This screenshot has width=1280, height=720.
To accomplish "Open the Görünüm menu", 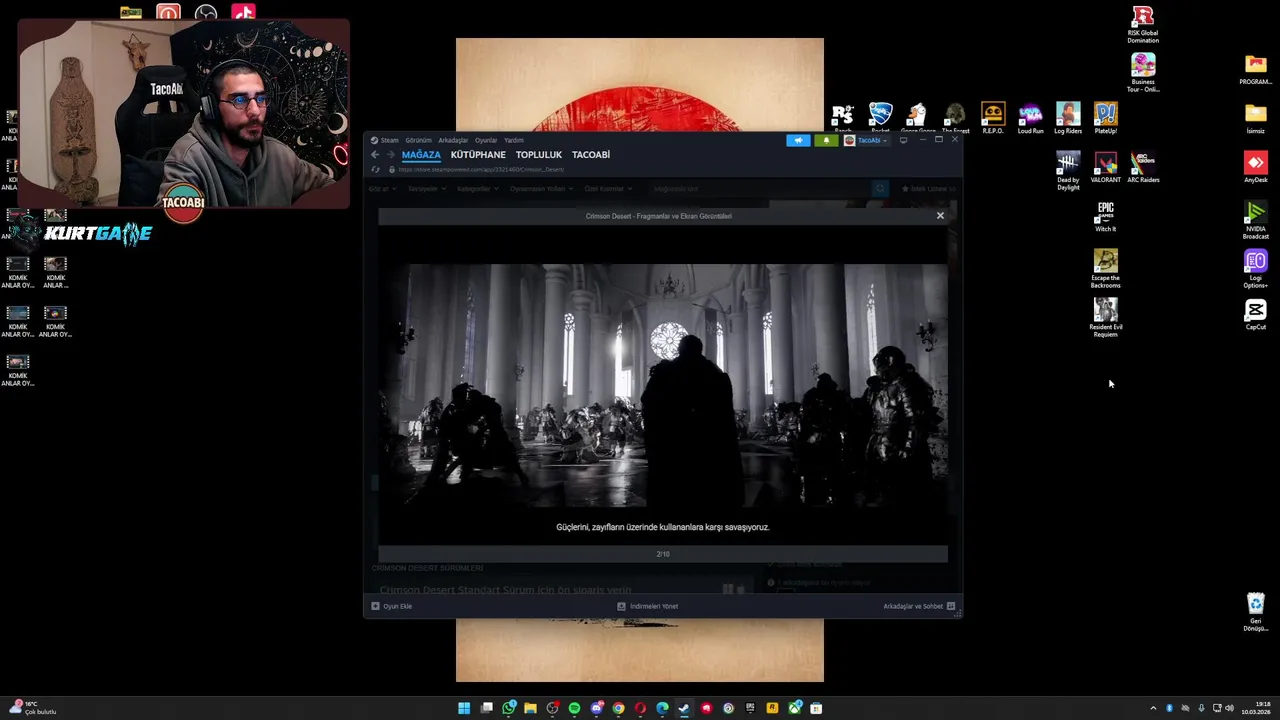I will coord(418,140).
